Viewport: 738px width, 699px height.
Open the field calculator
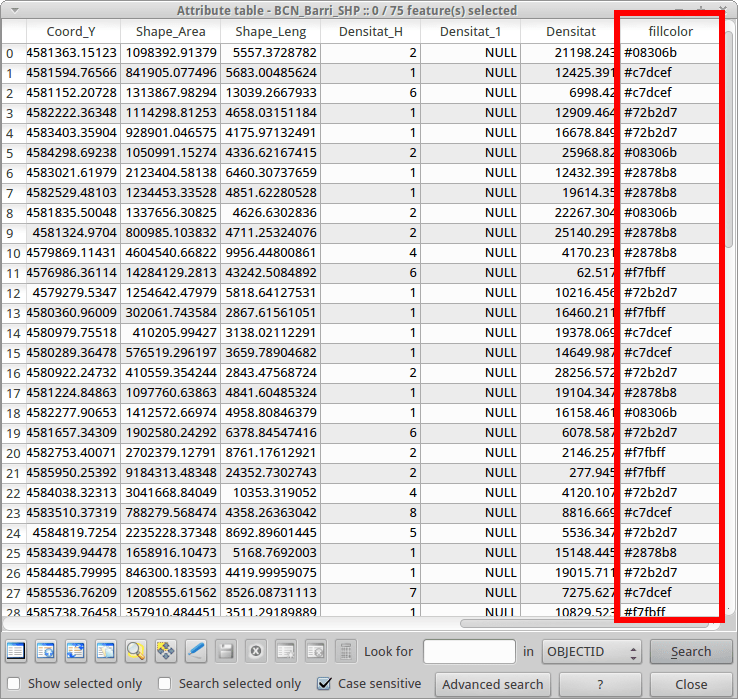pos(346,651)
